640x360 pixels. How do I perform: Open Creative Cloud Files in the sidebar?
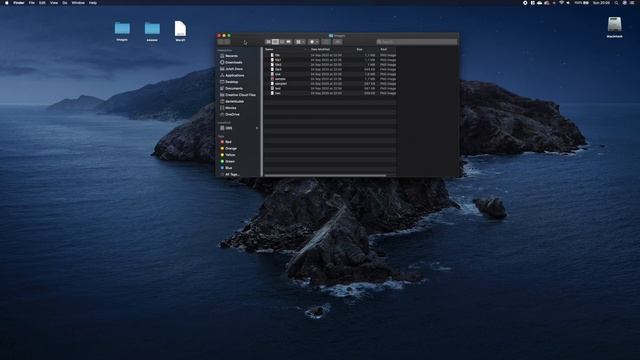[238, 95]
